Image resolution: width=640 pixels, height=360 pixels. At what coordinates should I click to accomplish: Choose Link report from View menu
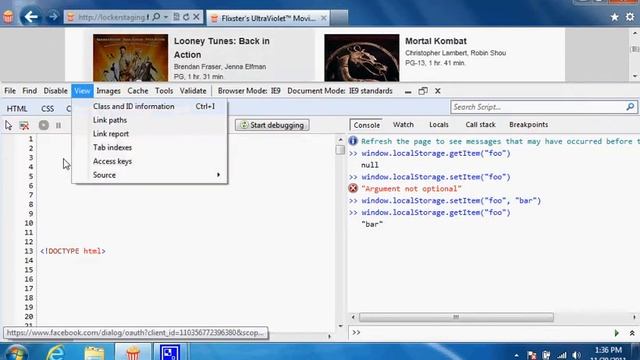tap(149, 133)
